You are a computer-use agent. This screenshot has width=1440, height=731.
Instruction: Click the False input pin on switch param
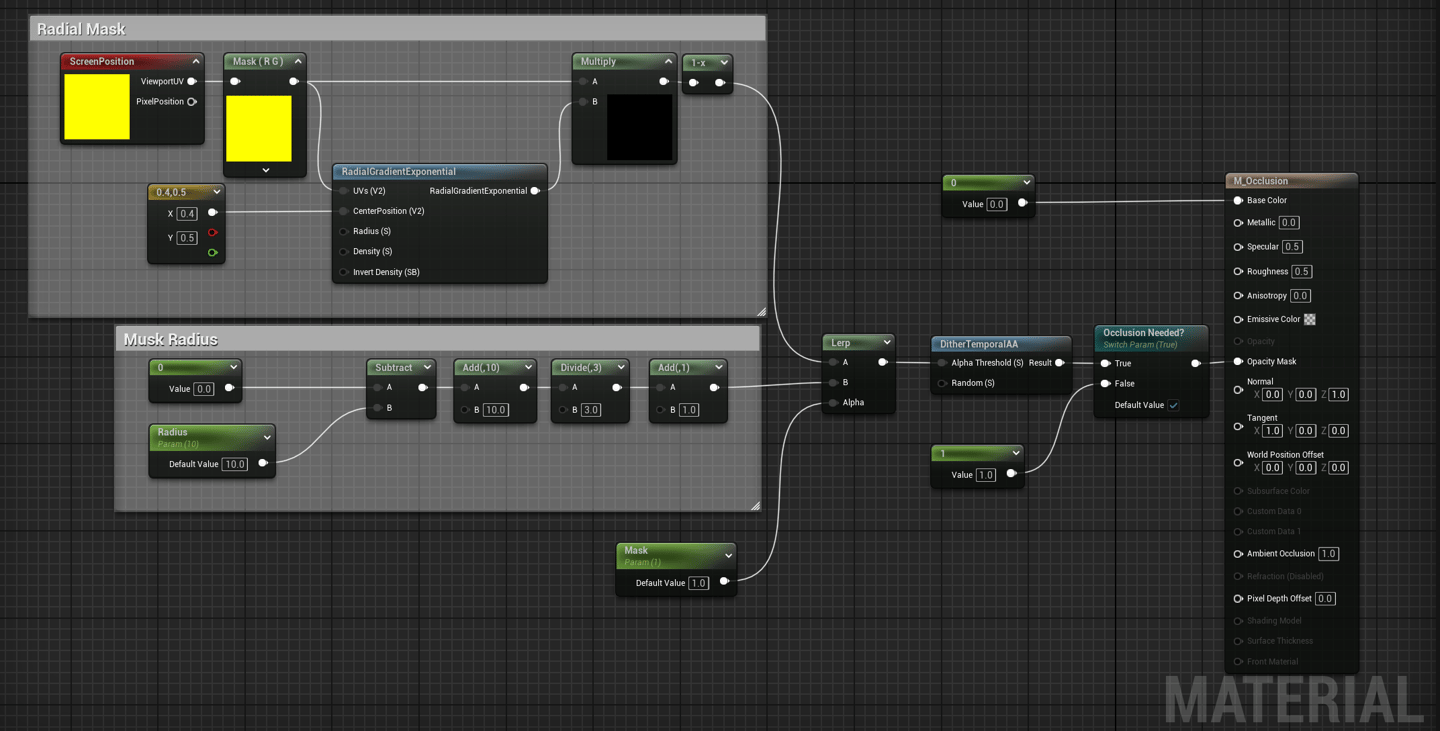pos(1105,383)
